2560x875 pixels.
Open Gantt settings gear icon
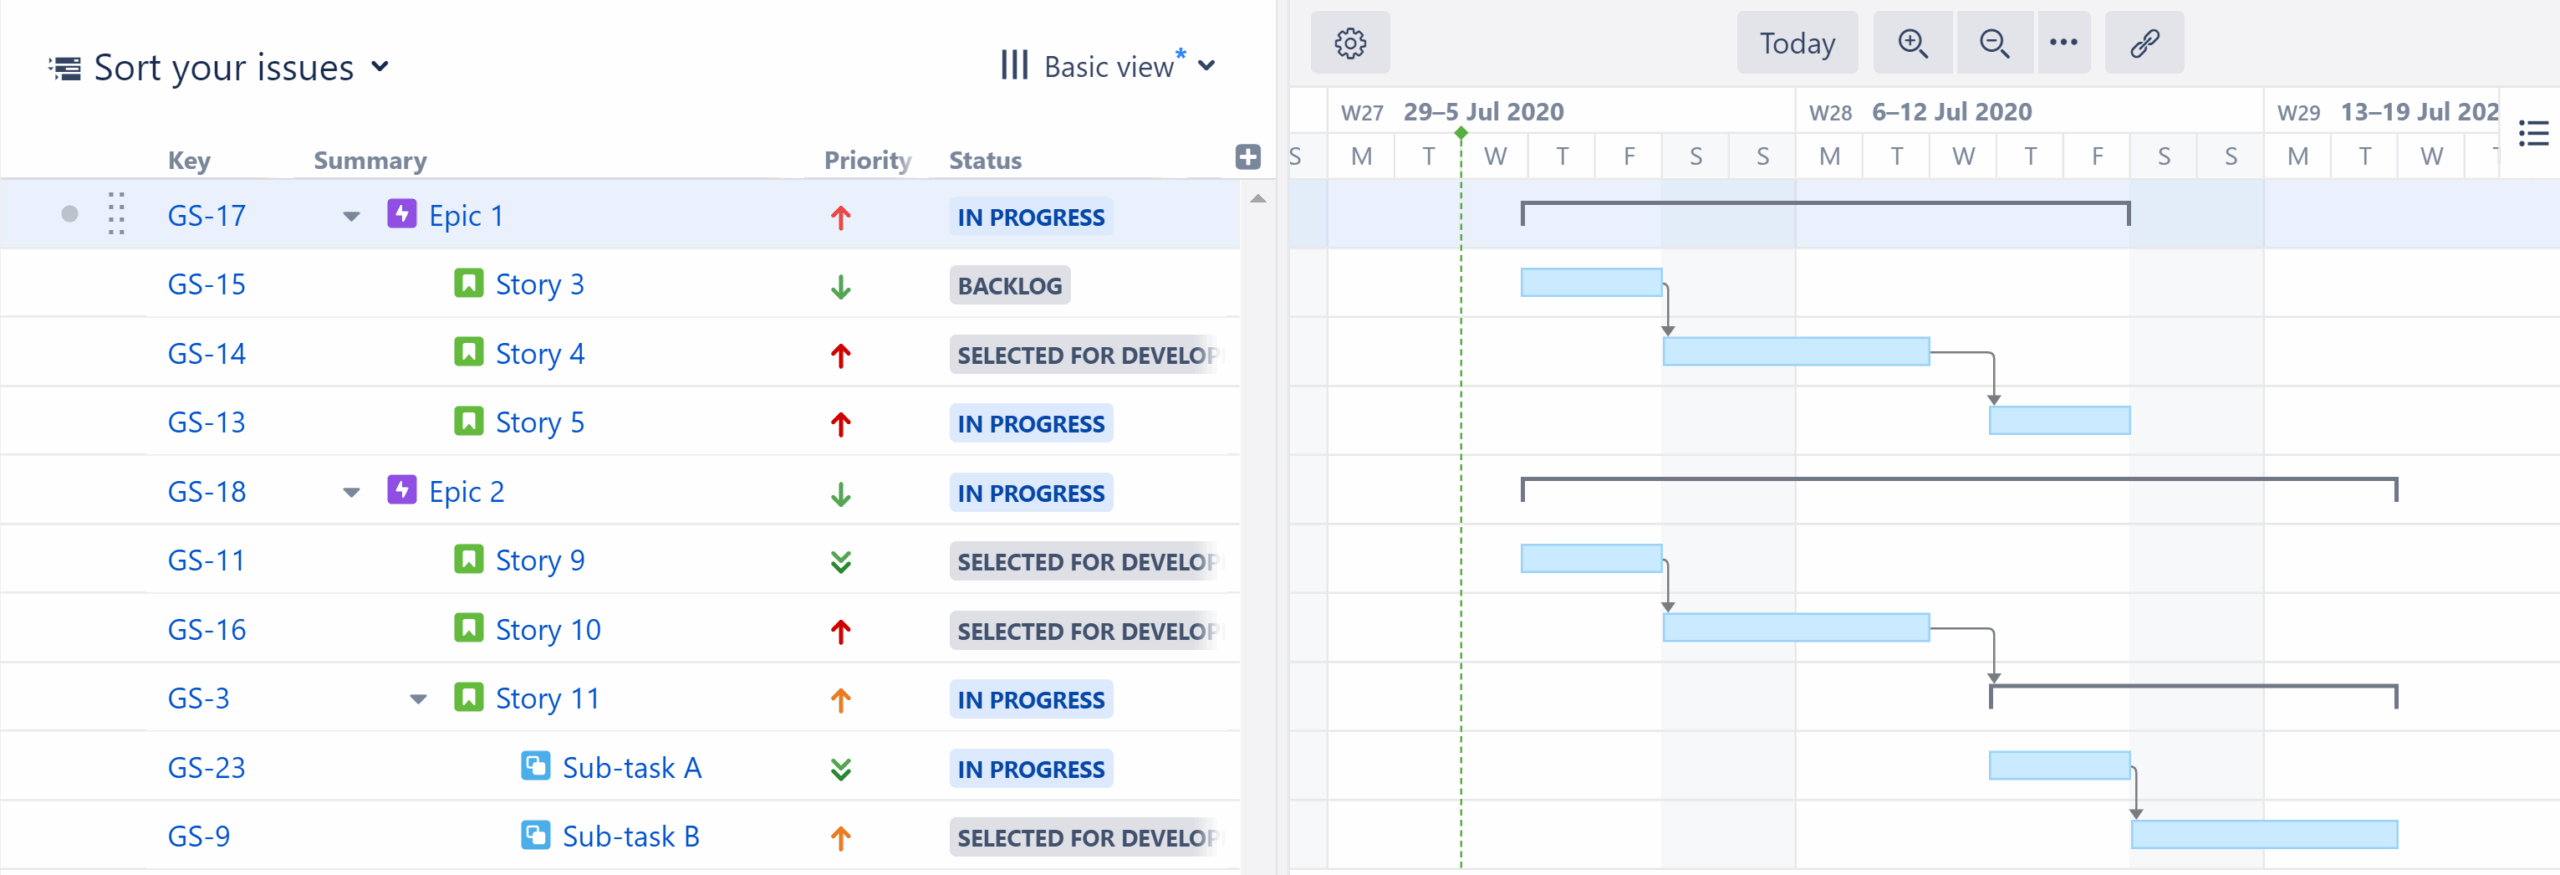1350,43
